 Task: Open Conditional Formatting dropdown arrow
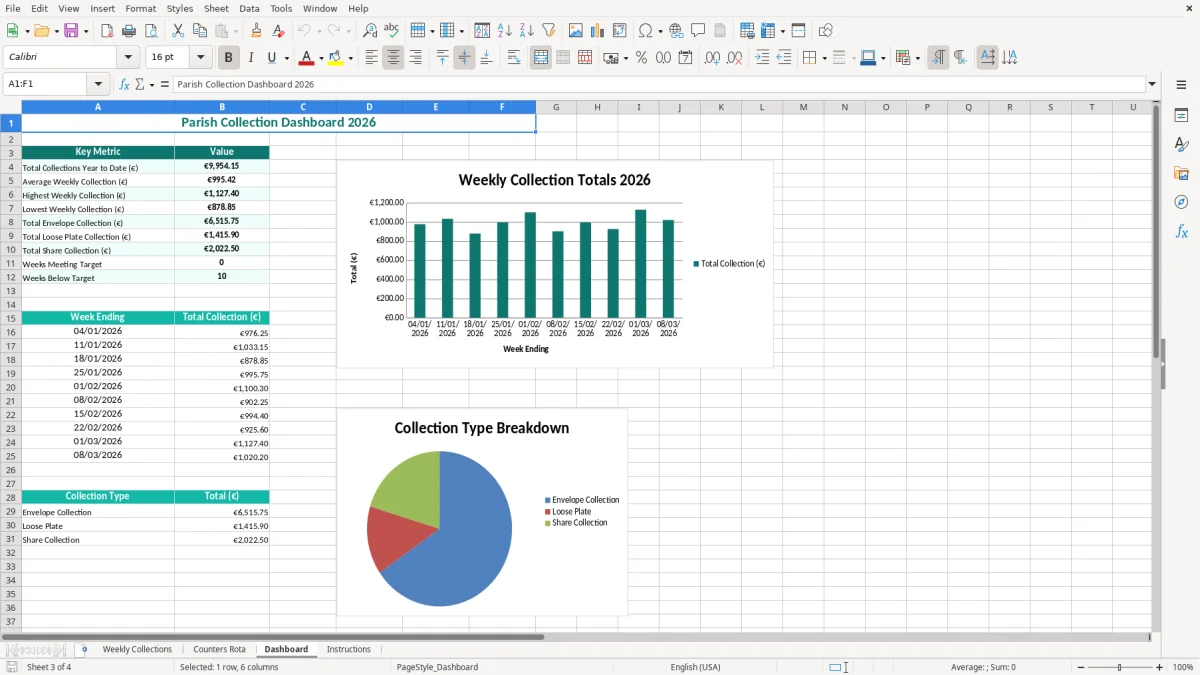[917, 58]
